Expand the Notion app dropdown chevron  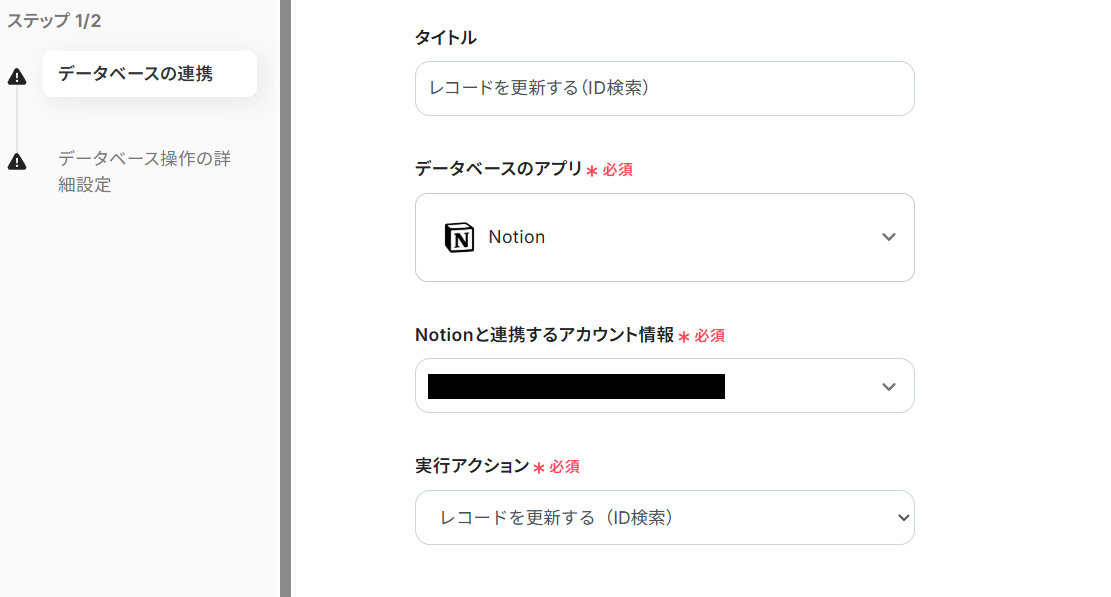(x=888, y=237)
